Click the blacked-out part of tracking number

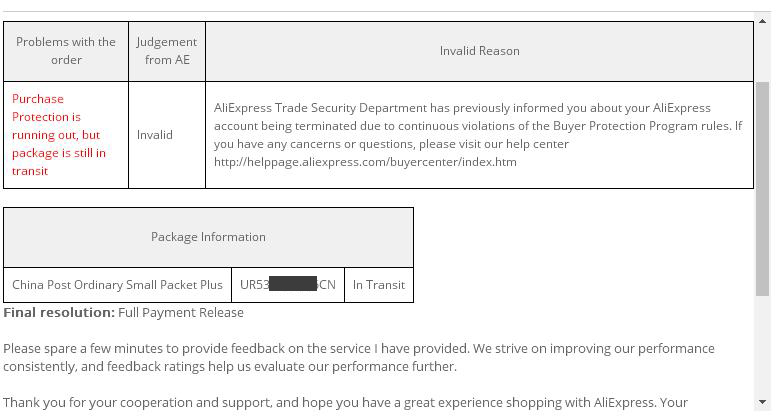click(293, 284)
